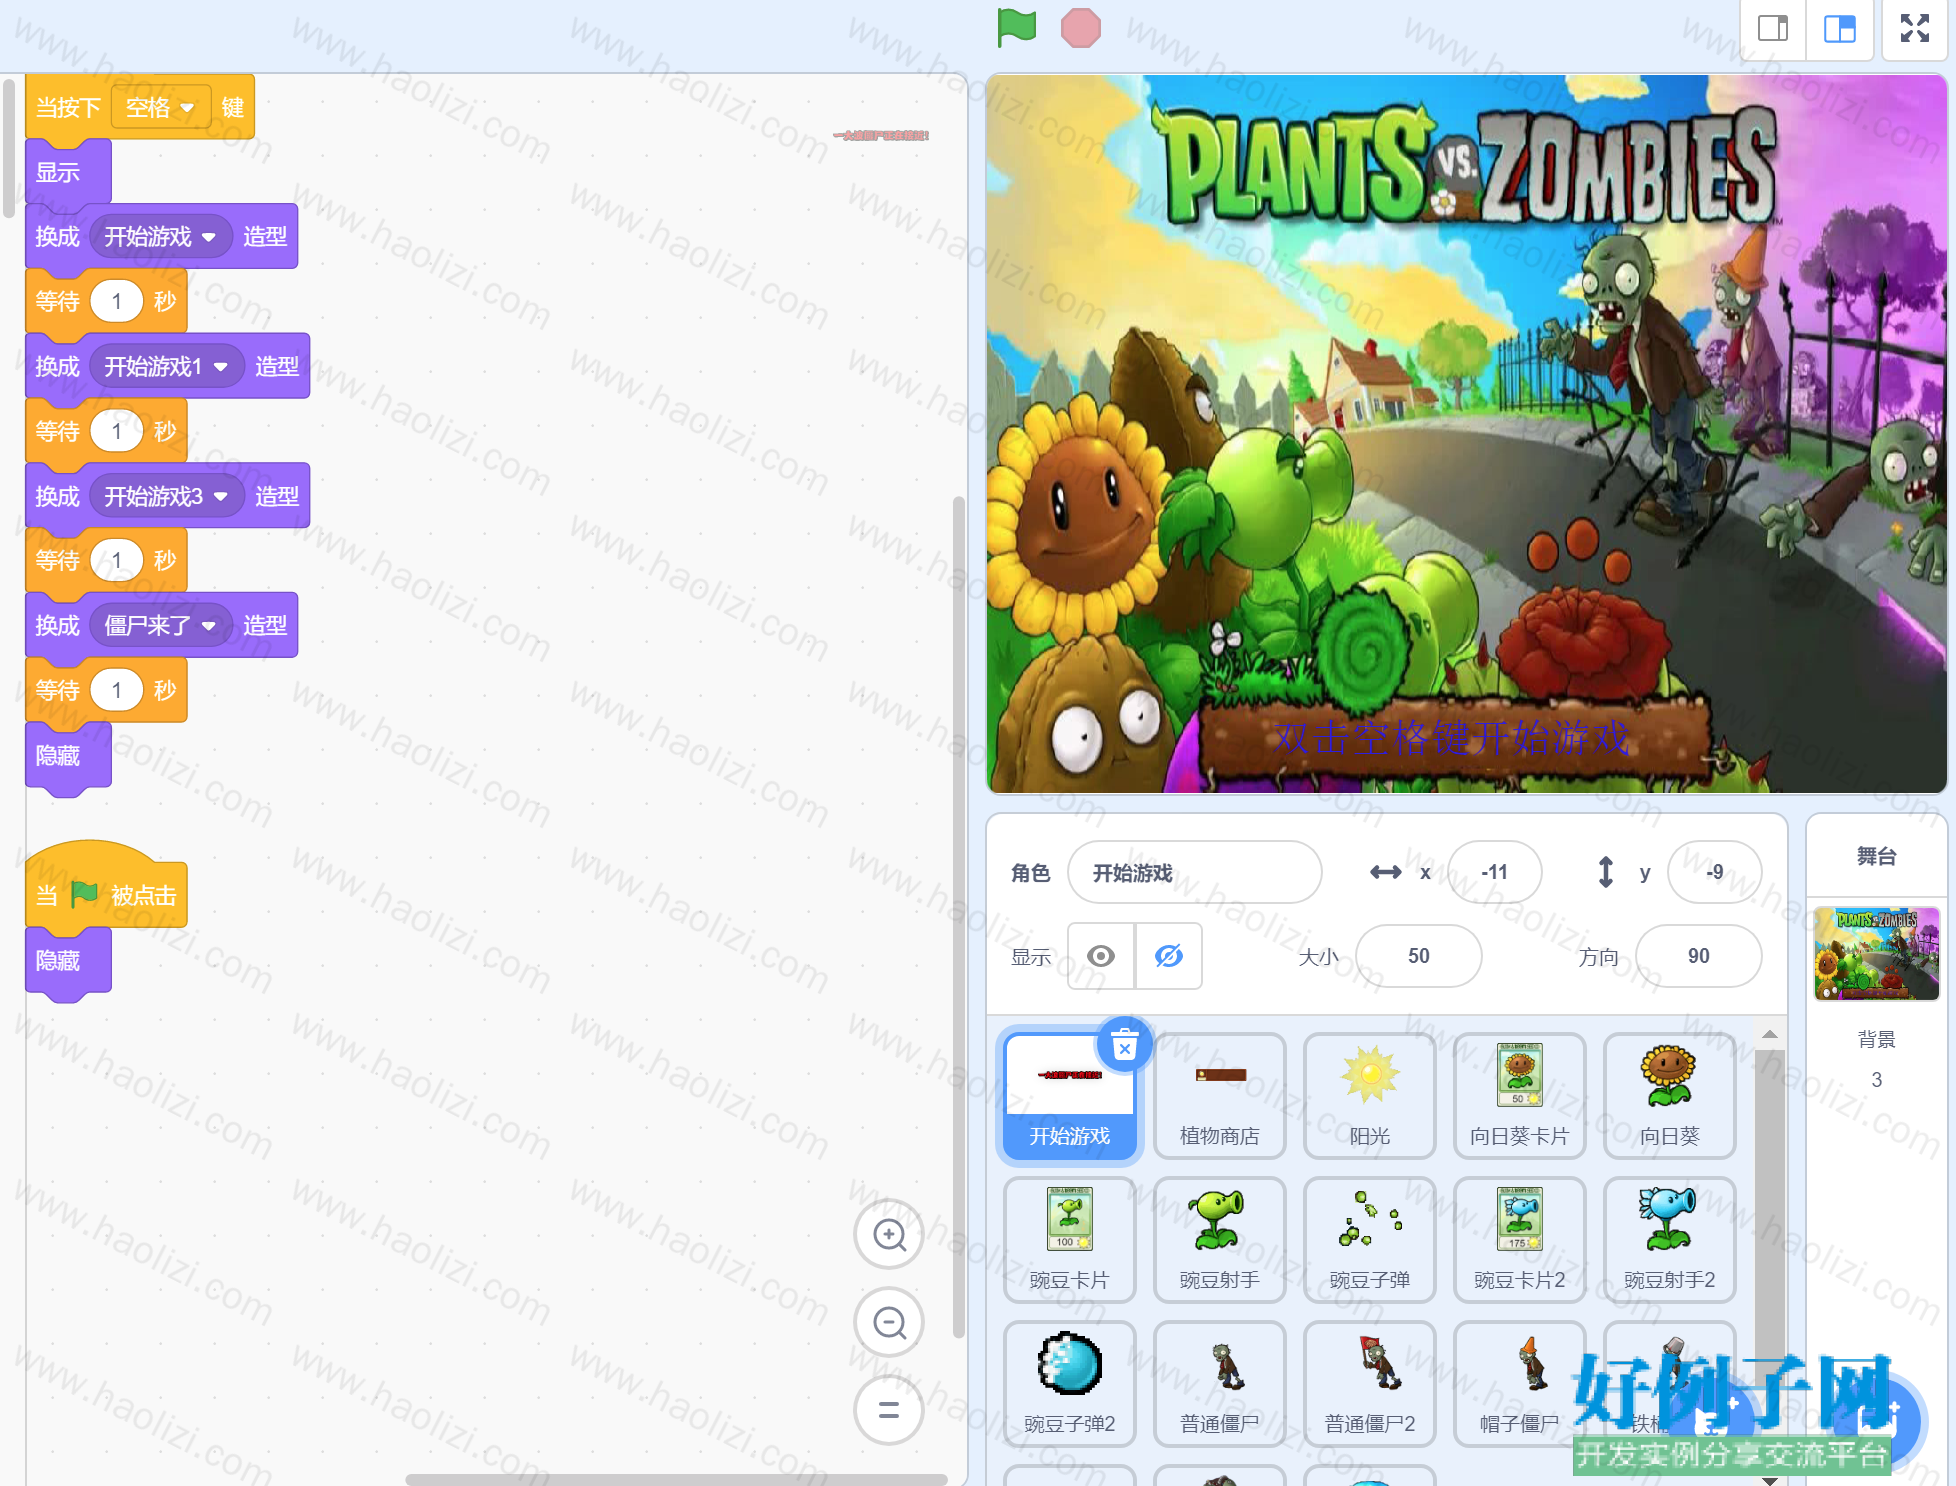Select the 普通僵尸2 flag zombie sprite
This screenshot has width=1956, height=1486.
click(x=1370, y=1385)
